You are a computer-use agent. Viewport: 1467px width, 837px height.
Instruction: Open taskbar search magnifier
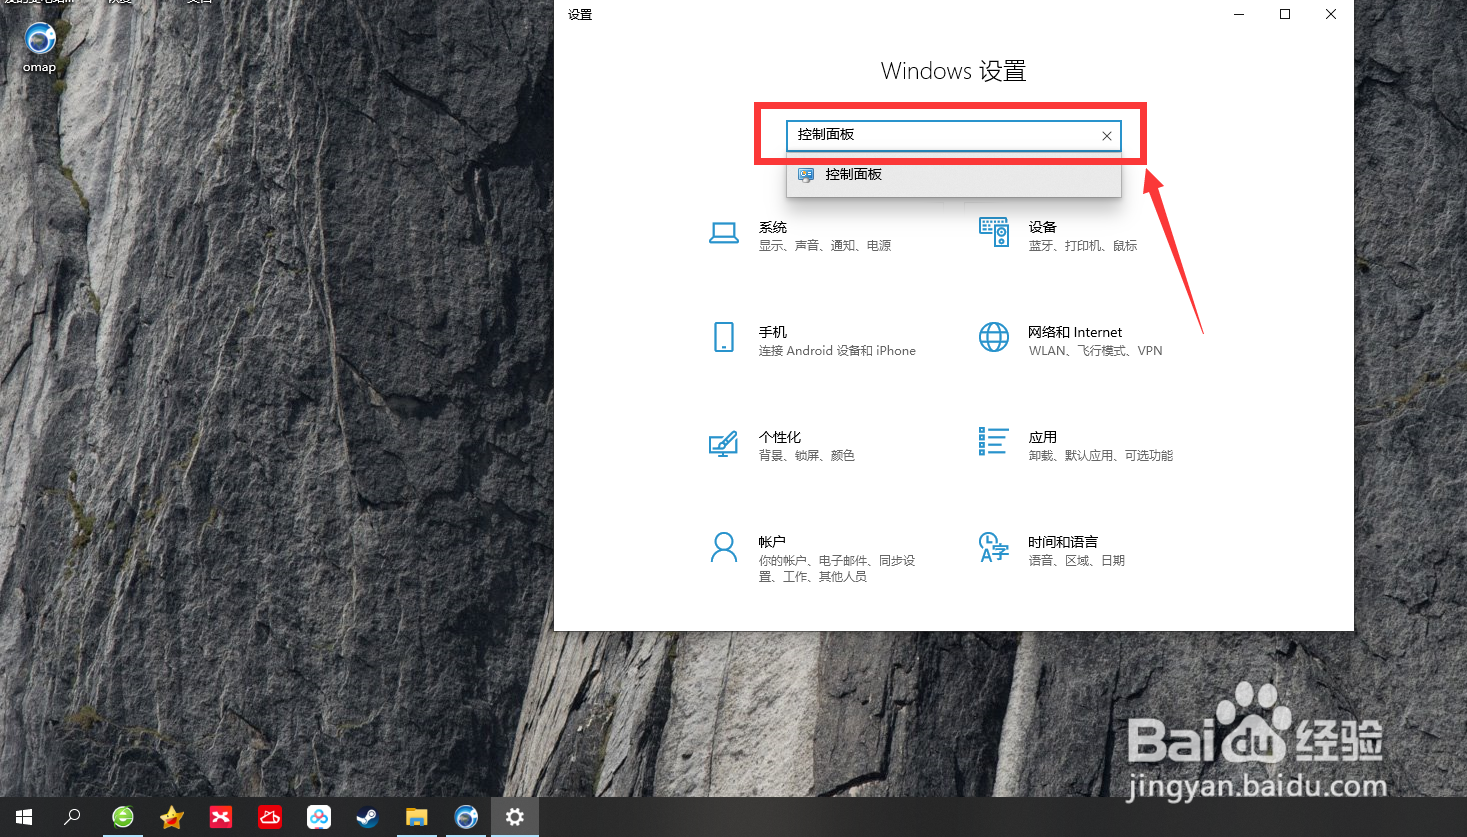pyautogui.click(x=72, y=817)
